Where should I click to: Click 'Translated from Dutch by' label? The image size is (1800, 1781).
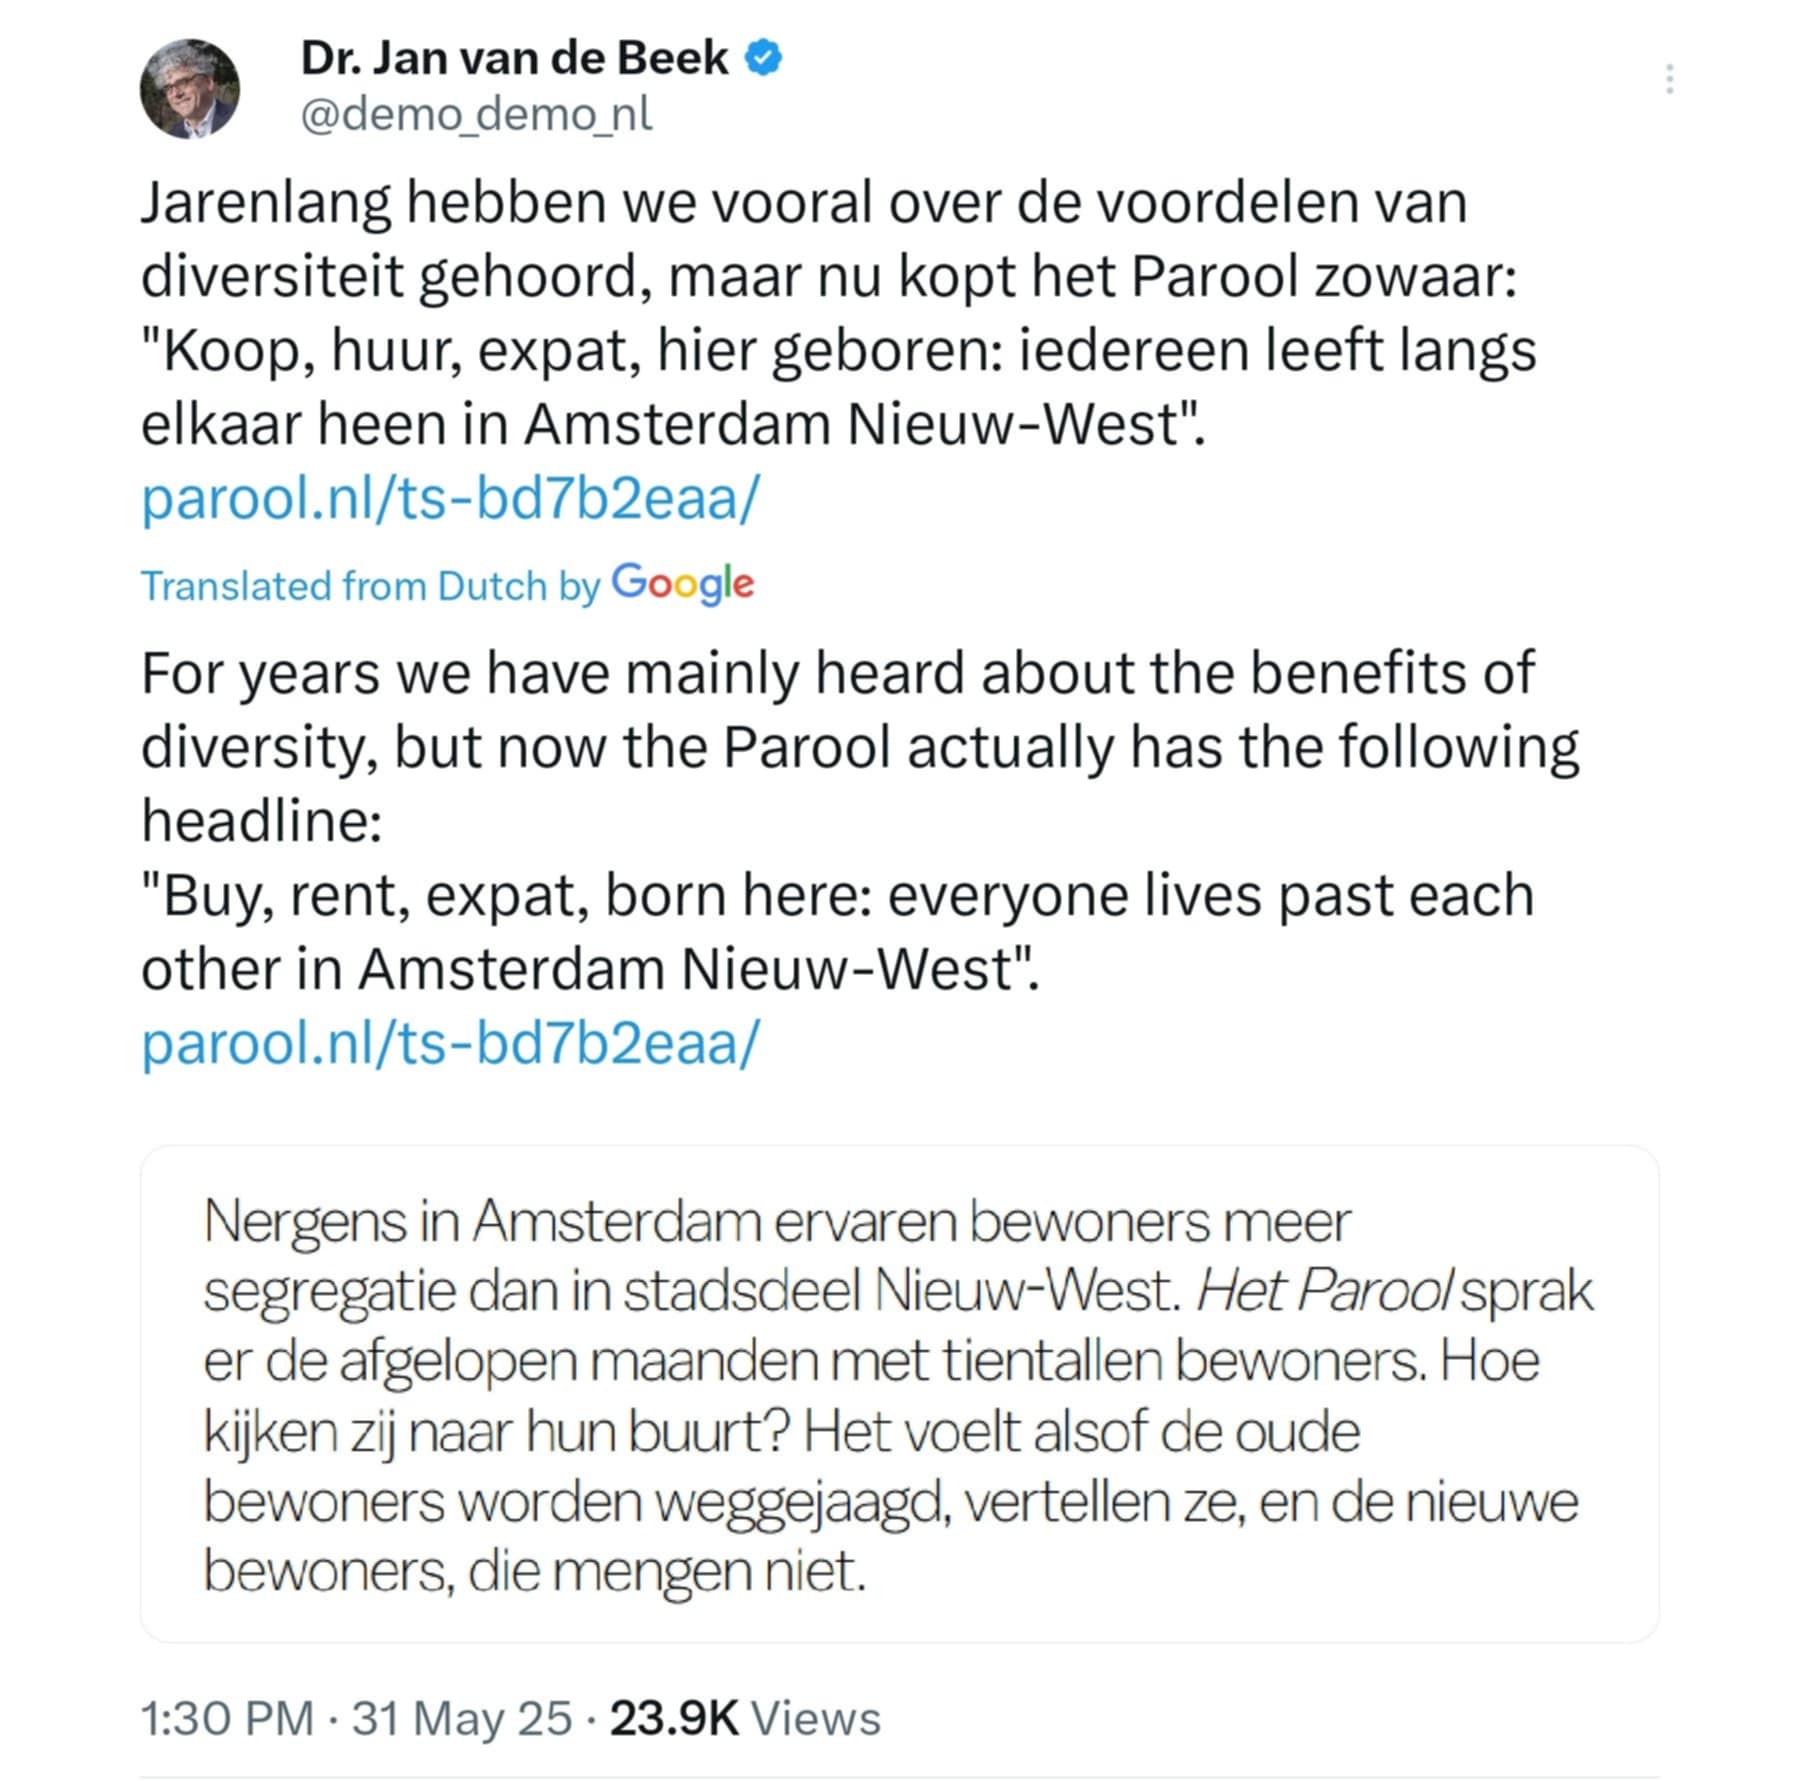pyautogui.click(x=370, y=586)
